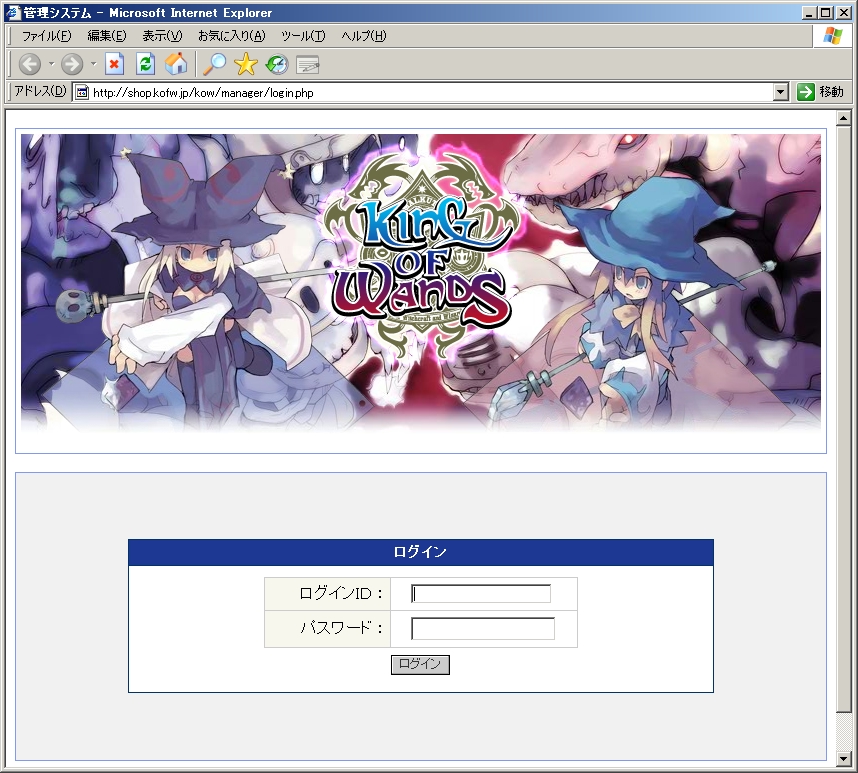
Task: Go to the Home page icon
Action: click(x=176, y=64)
